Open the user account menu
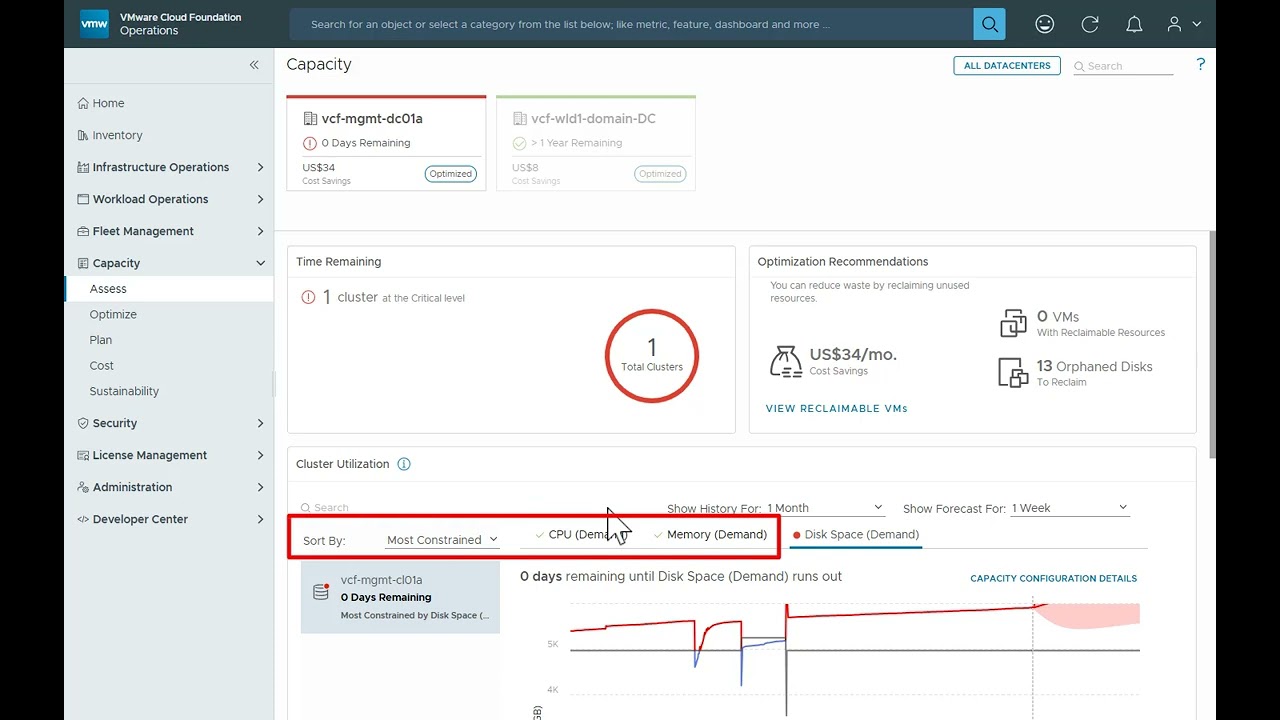 (x=1183, y=24)
